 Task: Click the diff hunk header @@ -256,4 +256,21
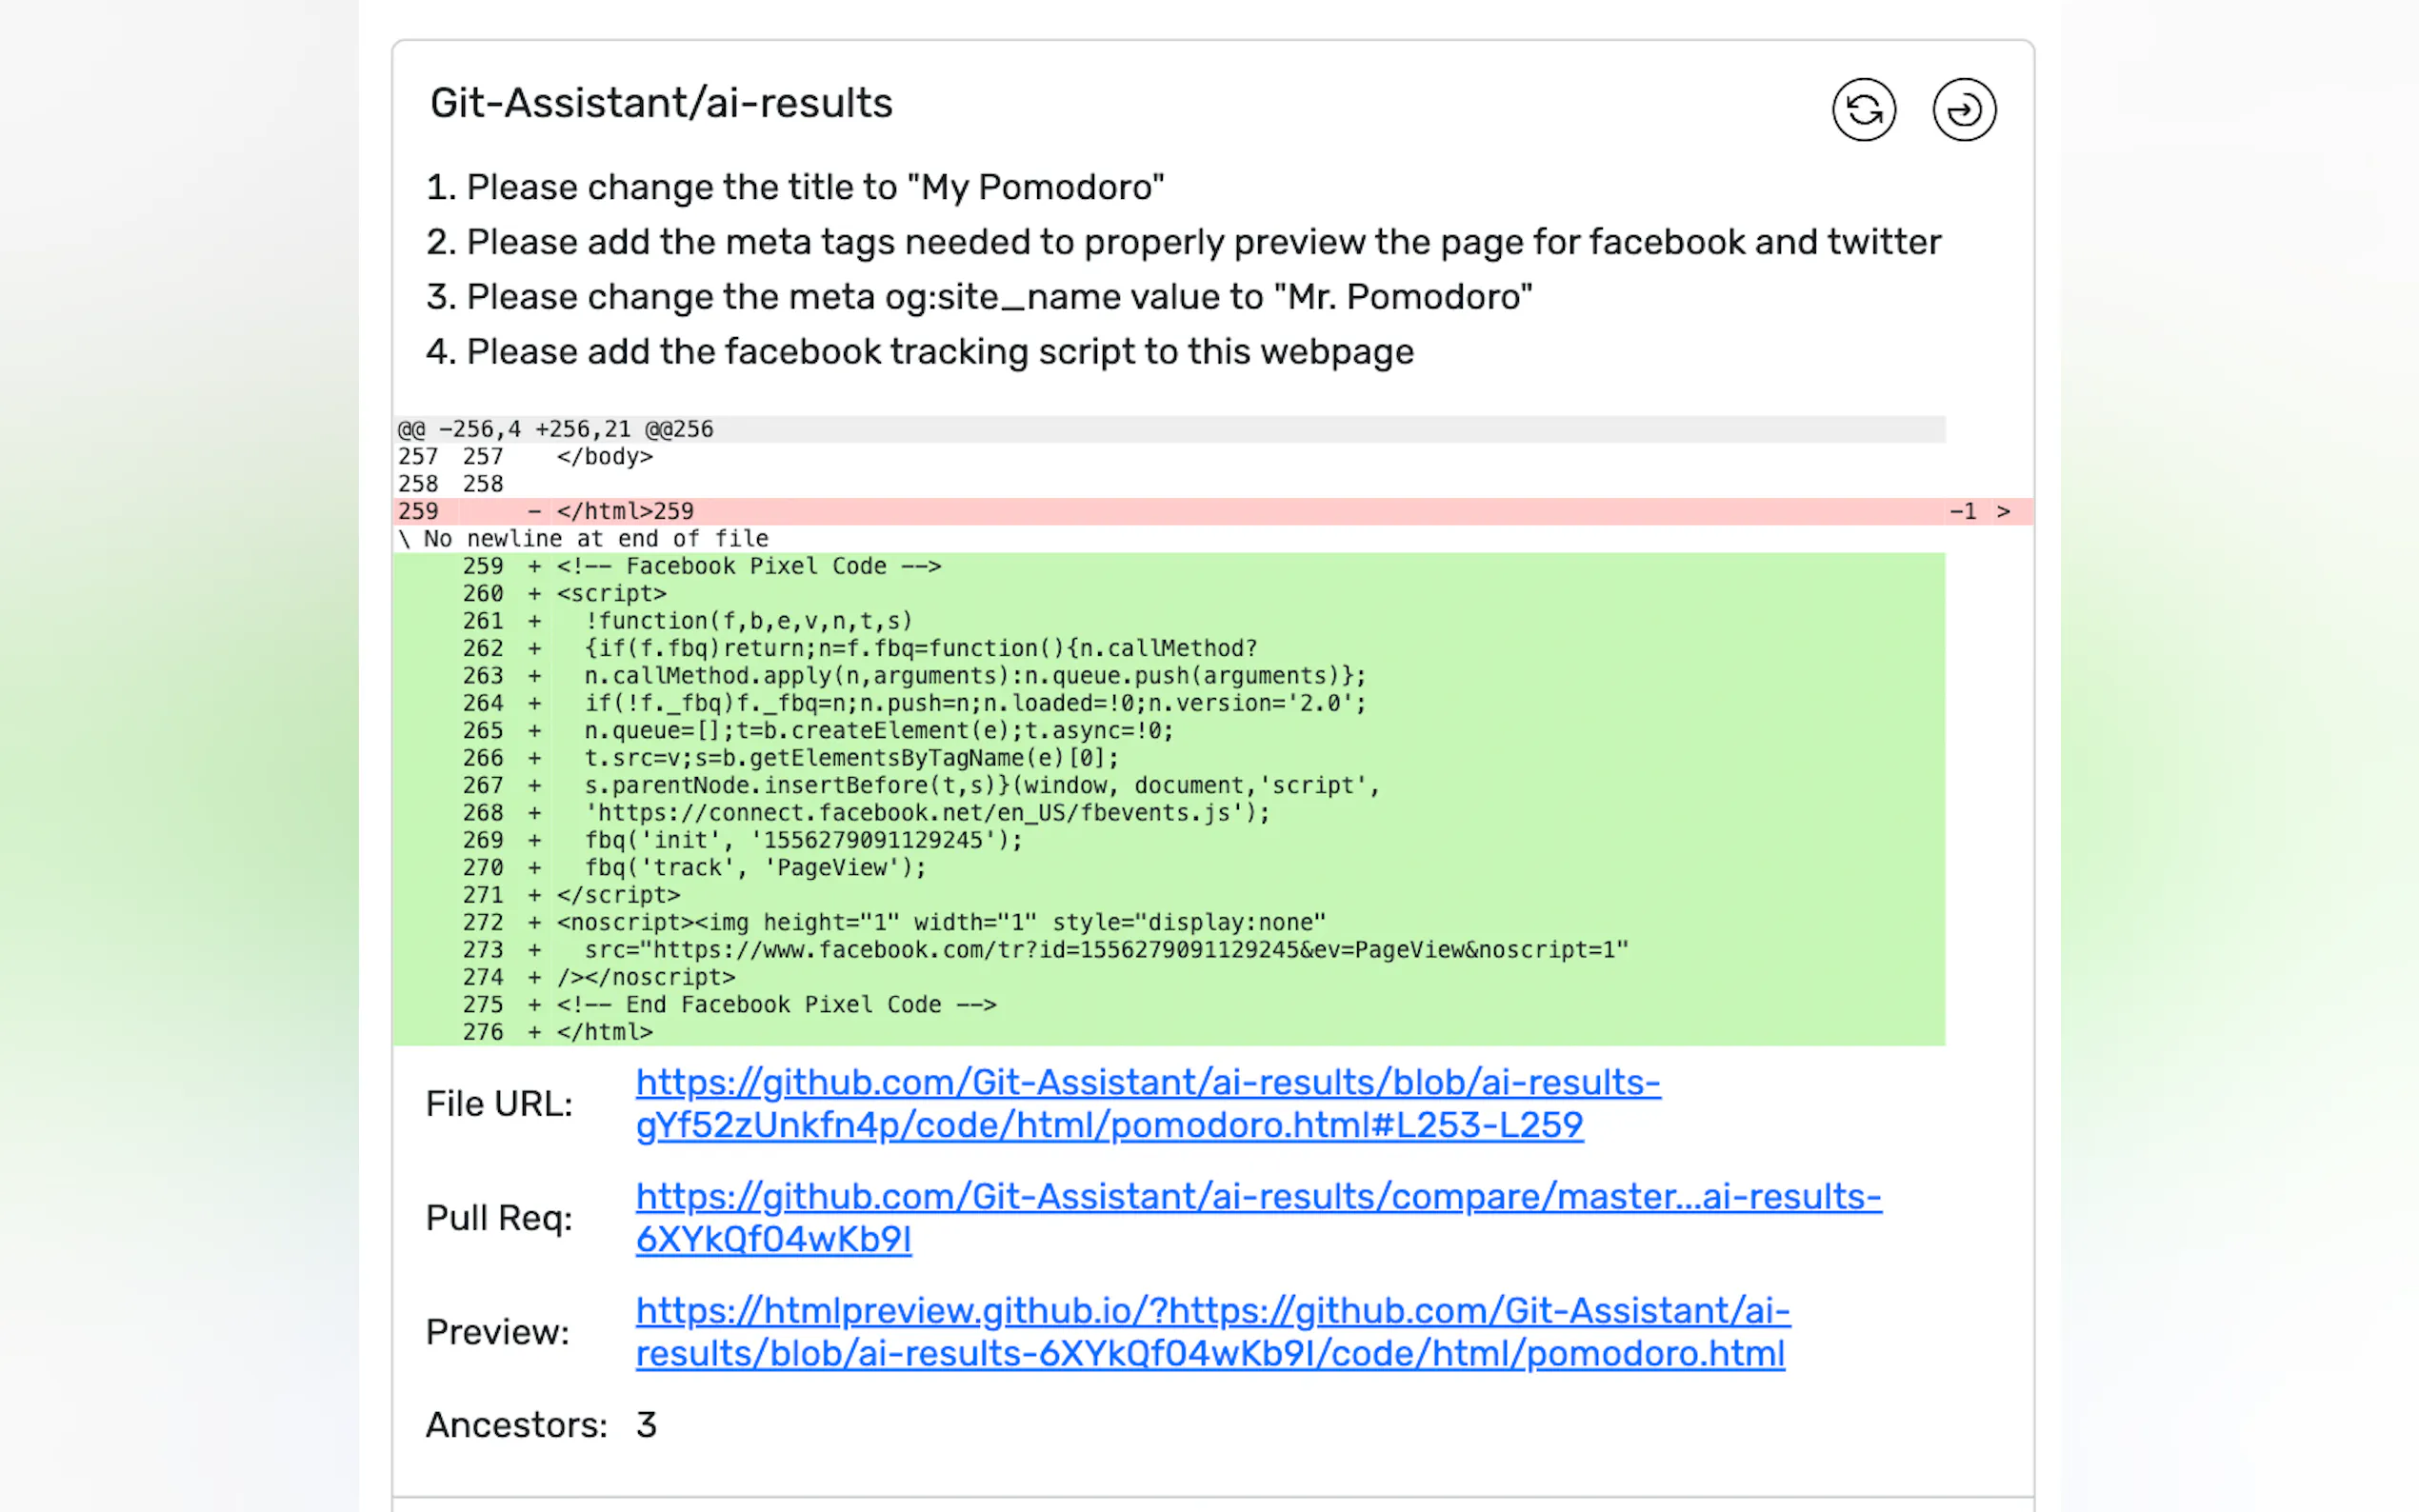click(556, 430)
